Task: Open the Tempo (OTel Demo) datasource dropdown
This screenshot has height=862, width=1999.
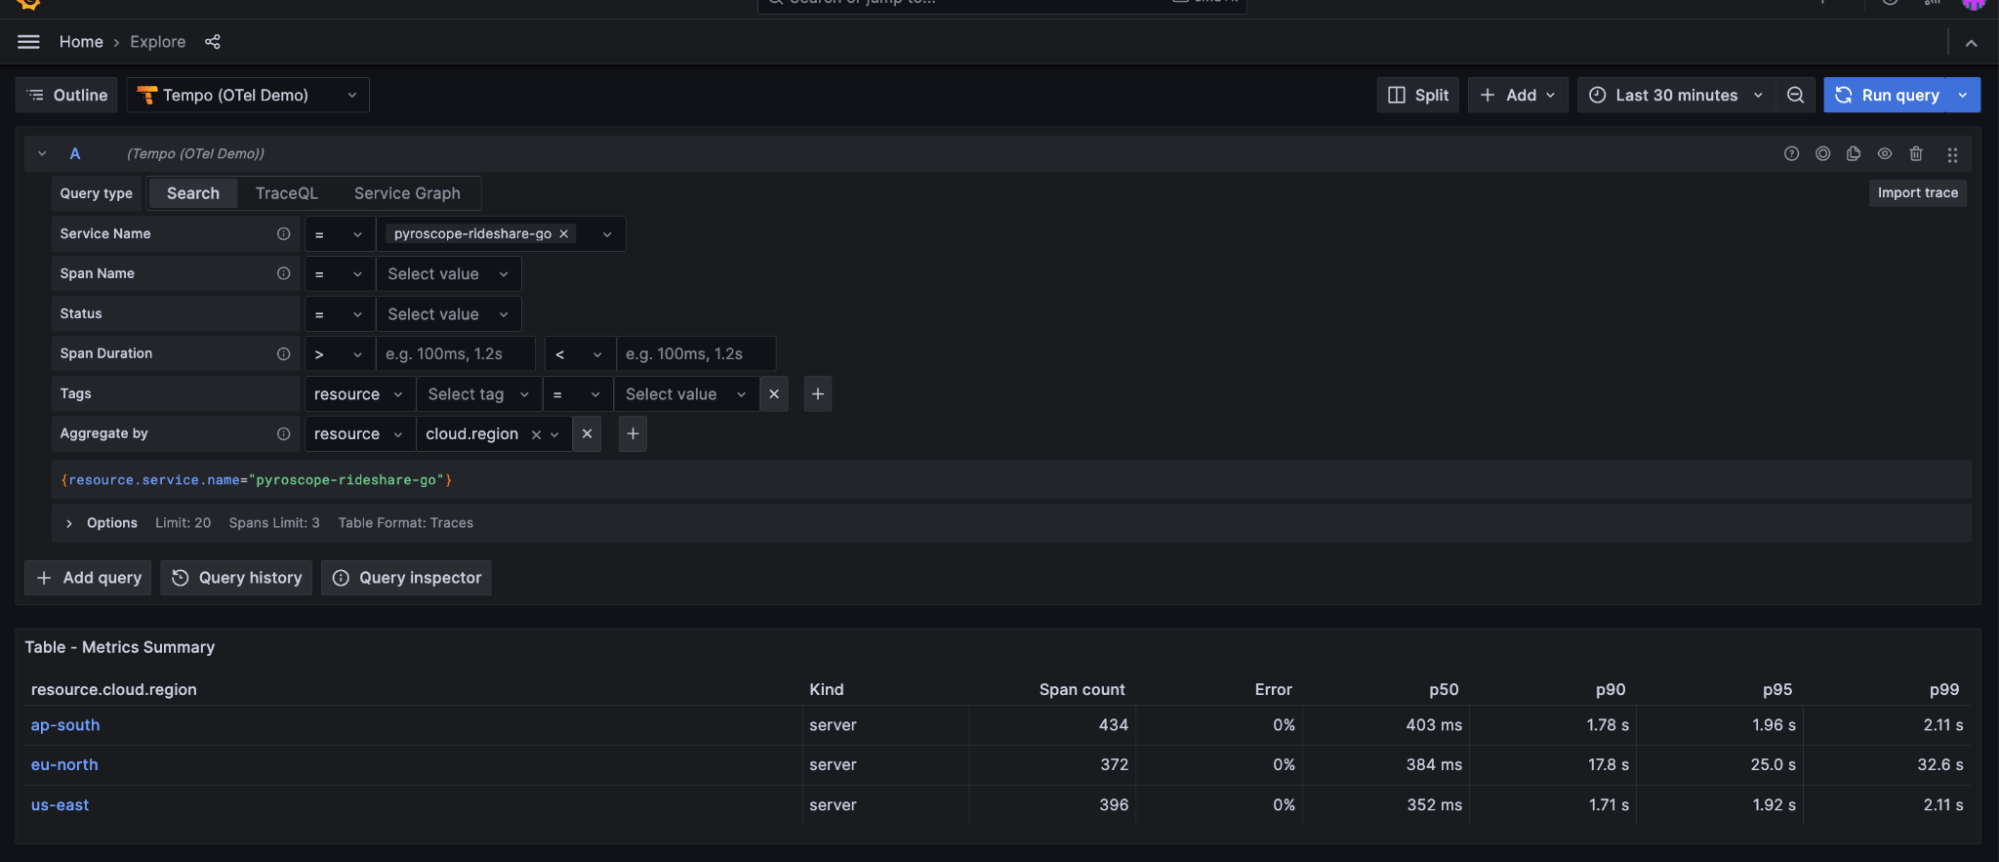Action: click(248, 95)
